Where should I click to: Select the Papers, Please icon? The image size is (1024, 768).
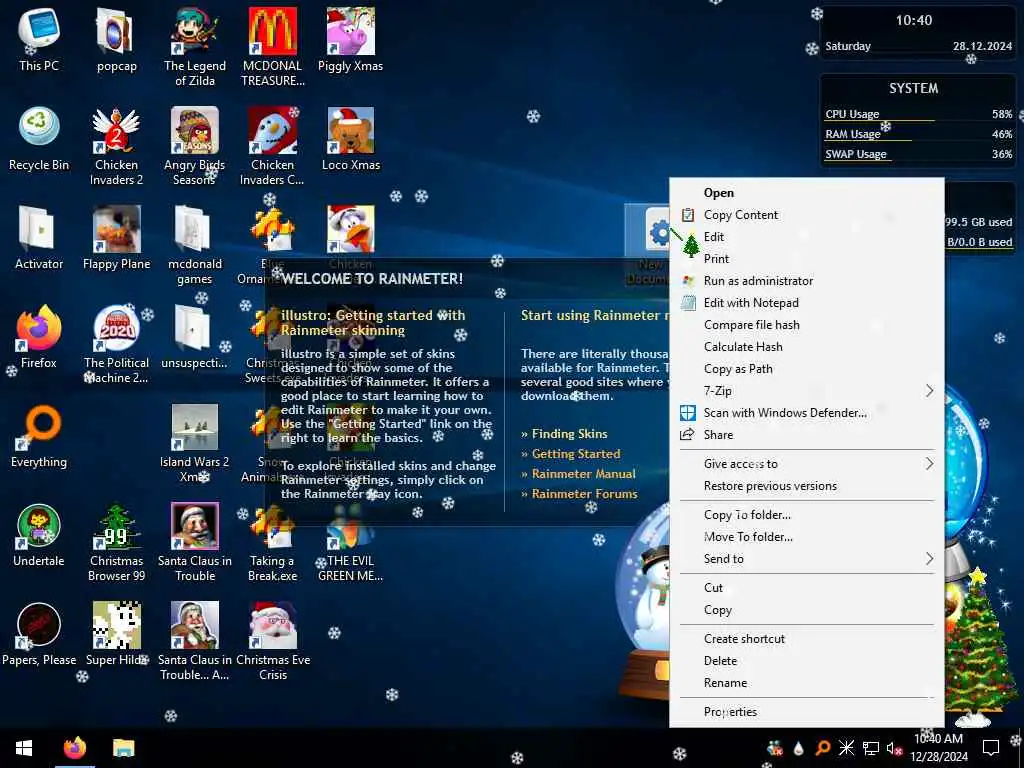pos(39,633)
